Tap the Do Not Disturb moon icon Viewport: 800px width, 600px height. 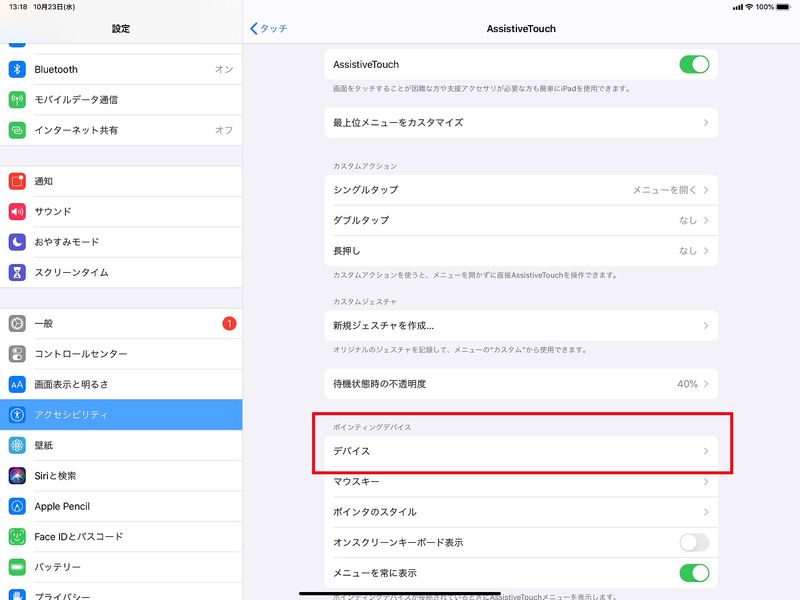[x=17, y=242]
